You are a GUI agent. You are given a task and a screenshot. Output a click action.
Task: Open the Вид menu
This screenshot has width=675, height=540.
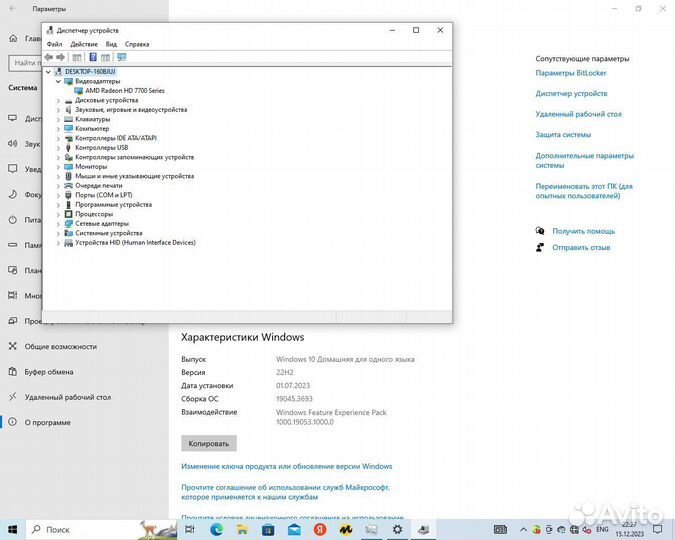[x=111, y=44]
